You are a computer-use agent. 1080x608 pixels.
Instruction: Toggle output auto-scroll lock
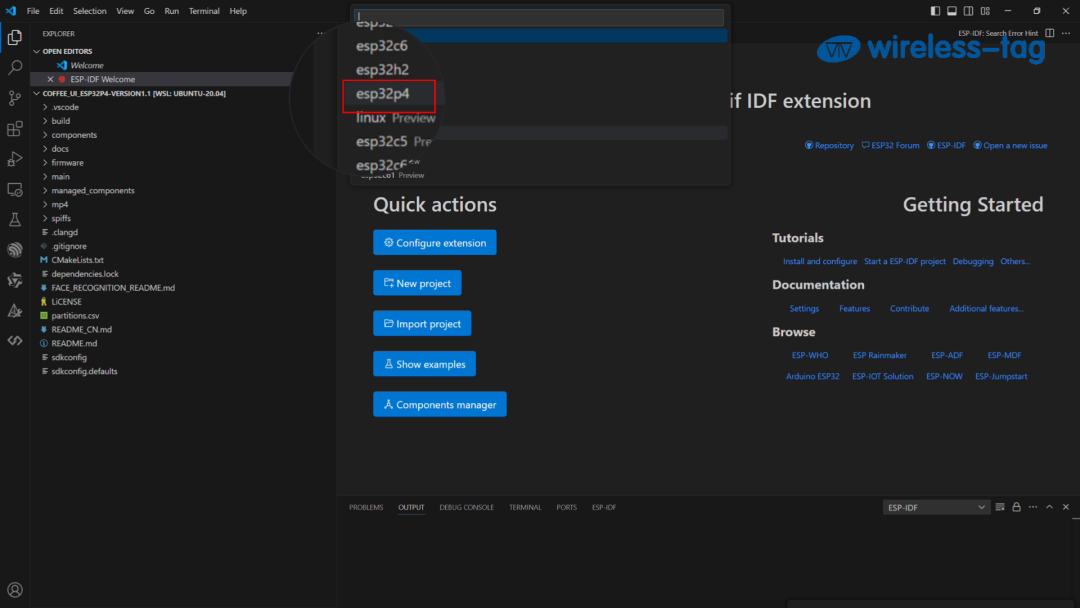click(1016, 507)
